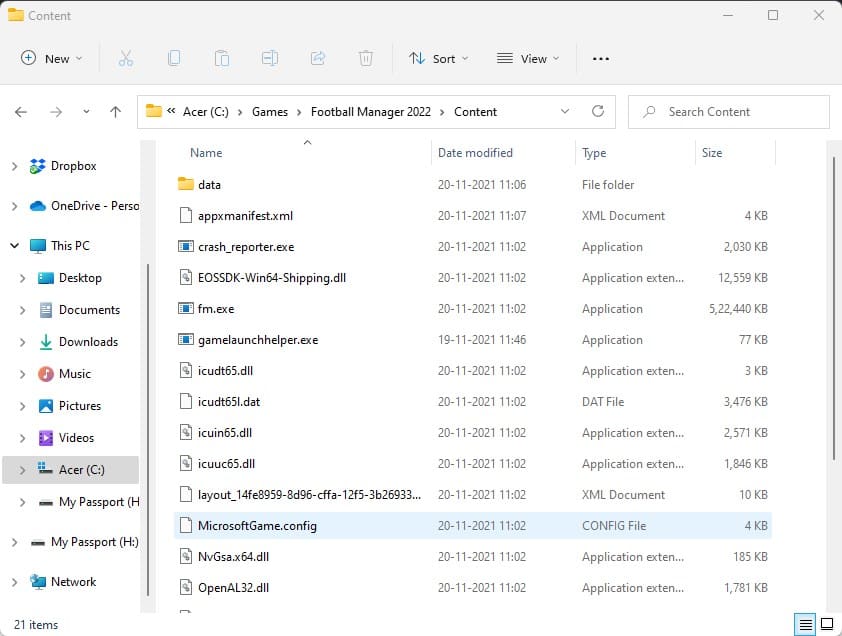
Task: Sort by Size column header
Action: 712,153
